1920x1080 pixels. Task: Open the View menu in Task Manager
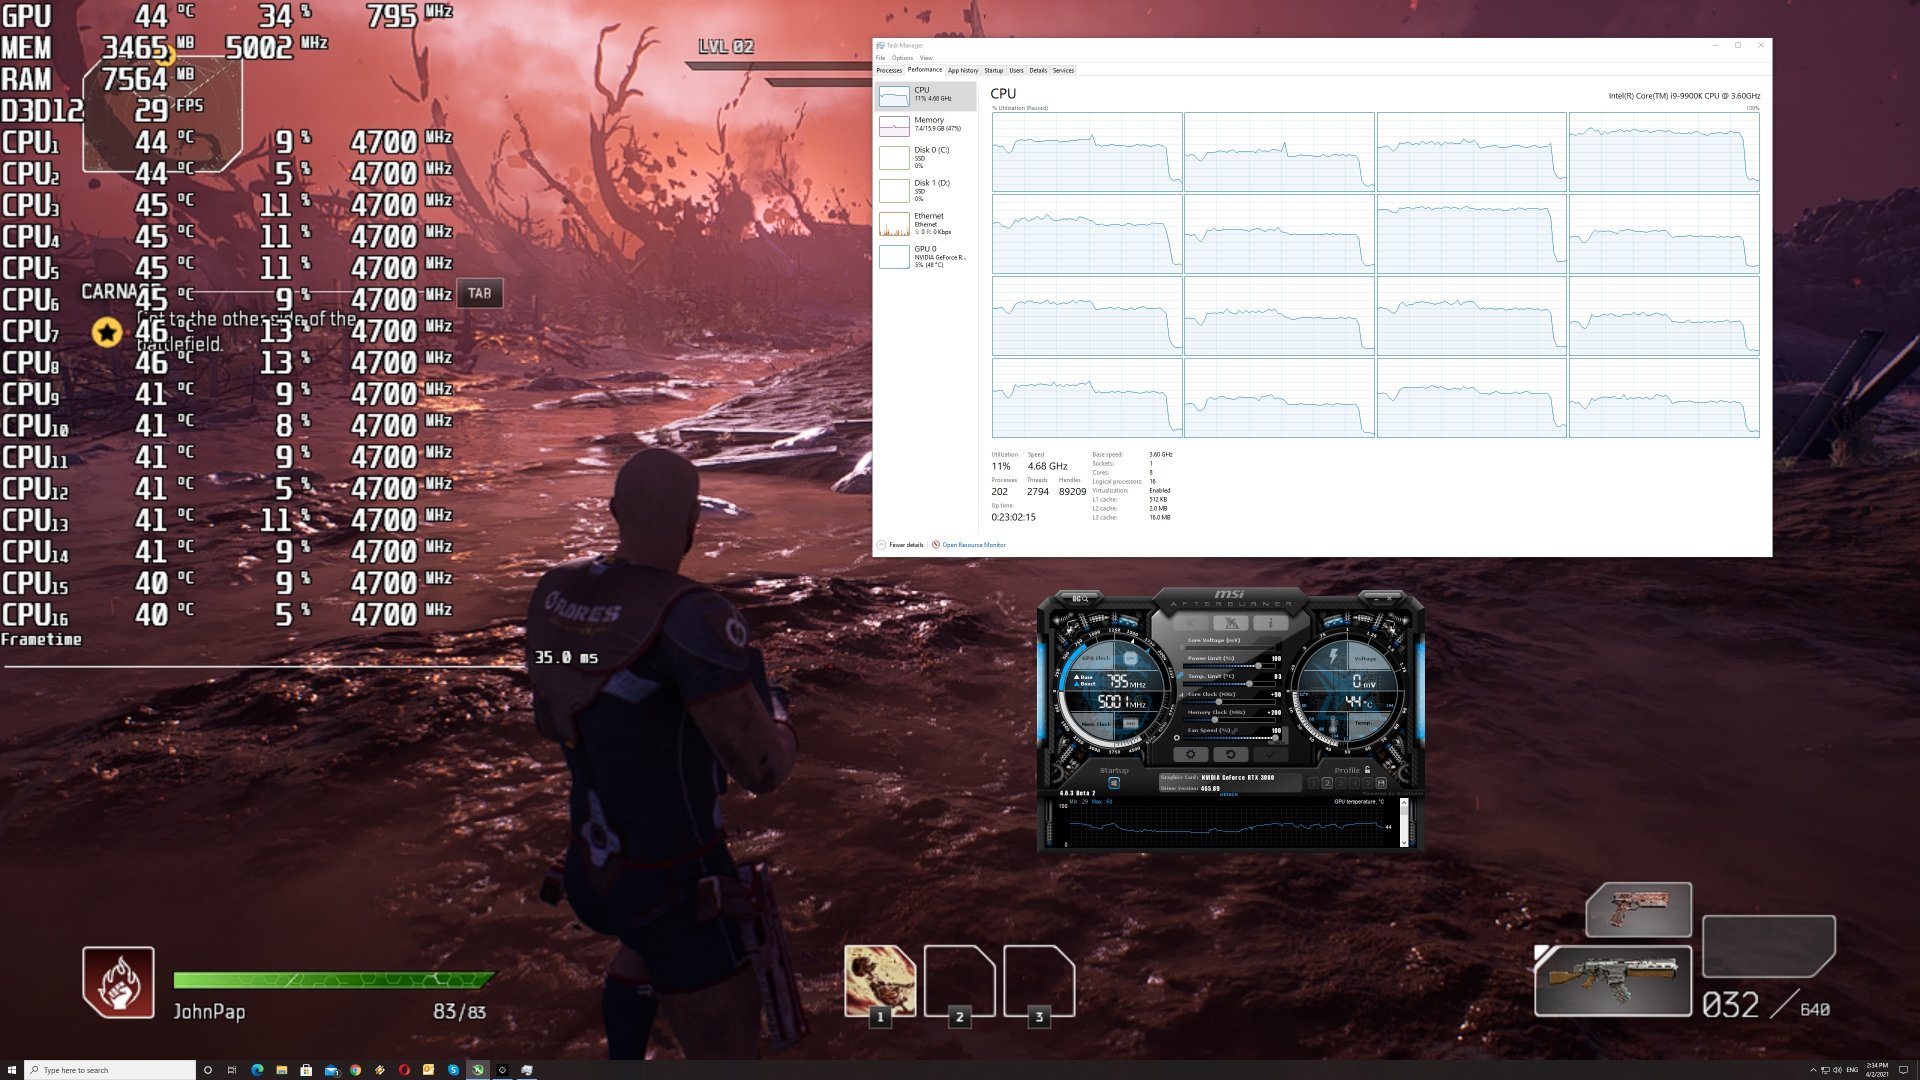[x=925, y=58]
